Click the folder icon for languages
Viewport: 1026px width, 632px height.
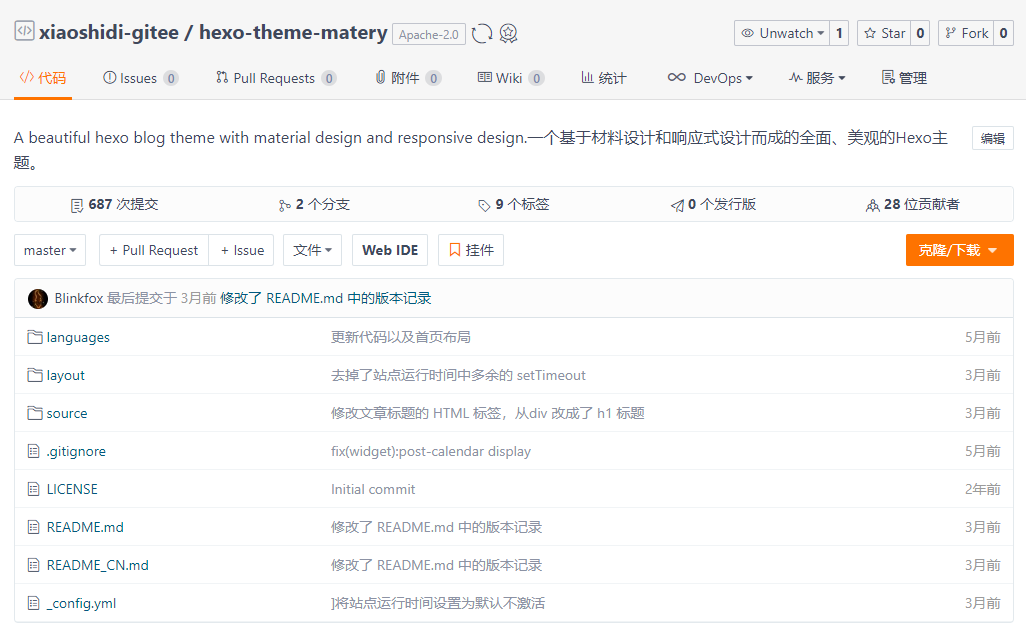point(35,337)
